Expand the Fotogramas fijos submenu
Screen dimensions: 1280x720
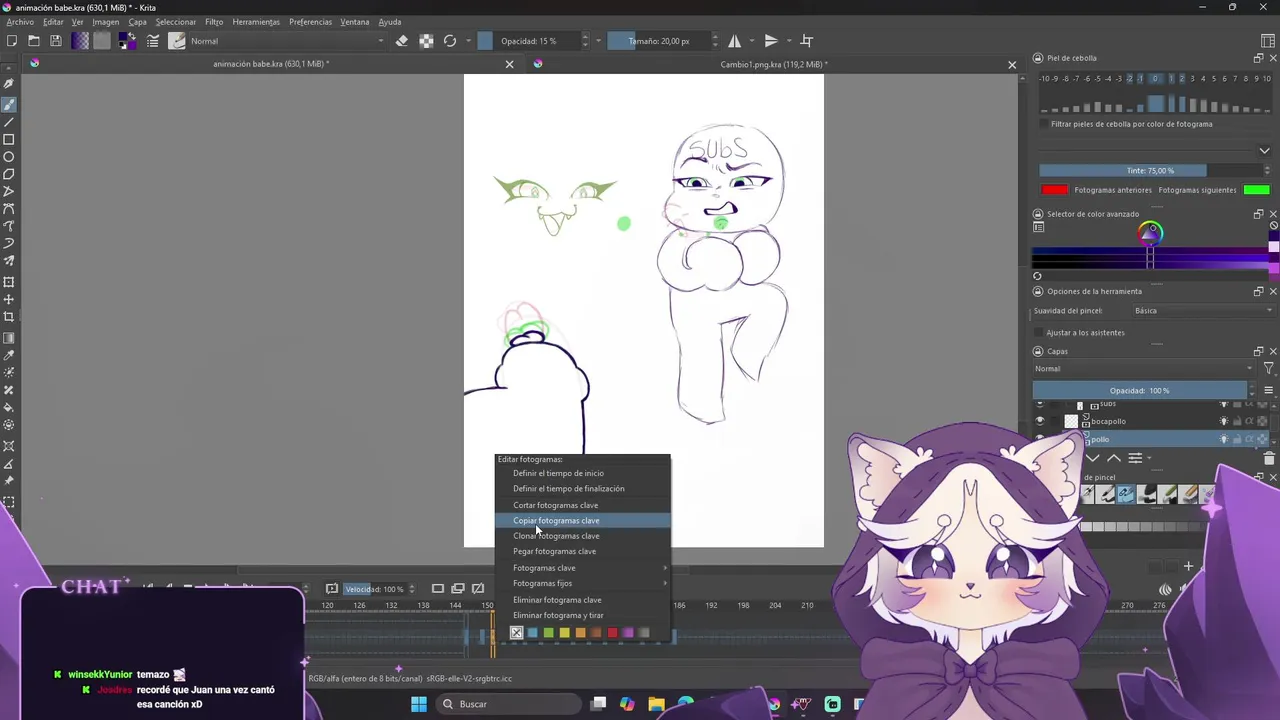(583, 583)
